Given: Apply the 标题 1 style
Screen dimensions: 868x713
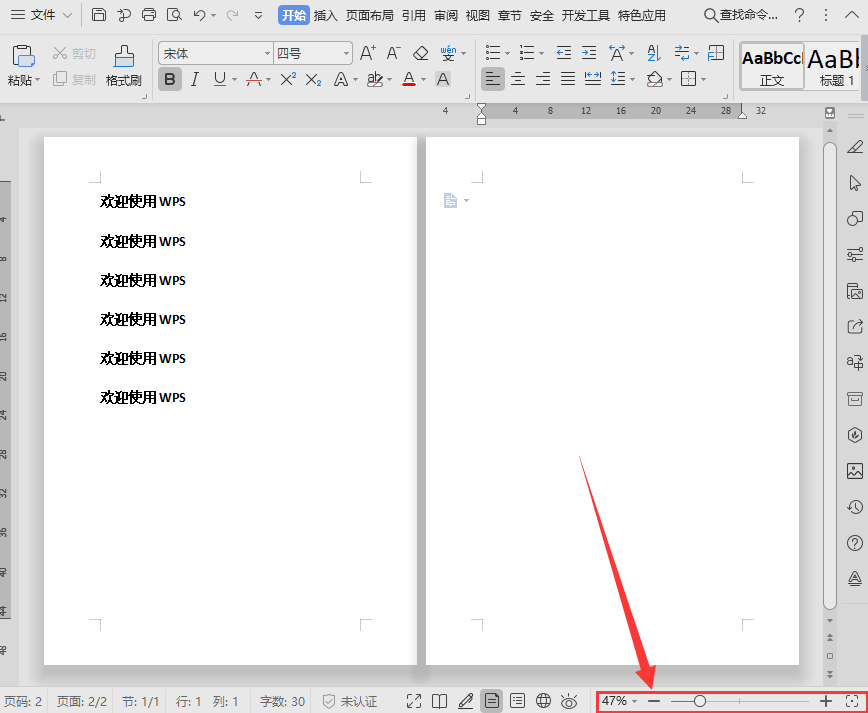Looking at the screenshot, I should (836, 66).
